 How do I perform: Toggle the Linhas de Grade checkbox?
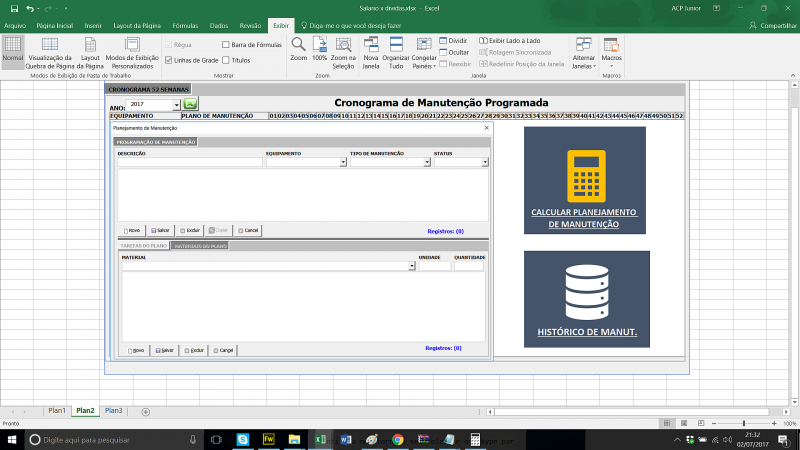[x=168, y=60]
